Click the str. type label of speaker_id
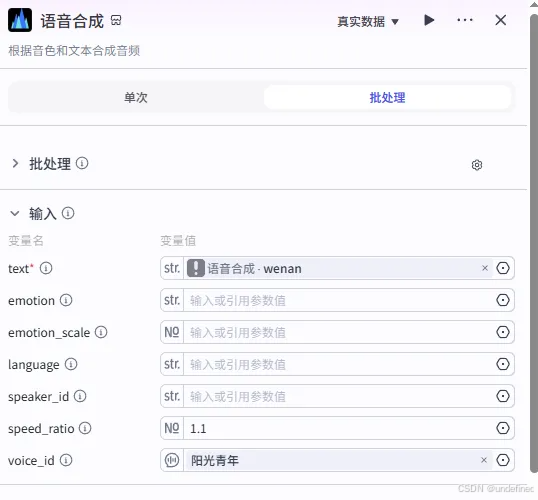This screenshot has height=500, width=538. coord(172,396)
